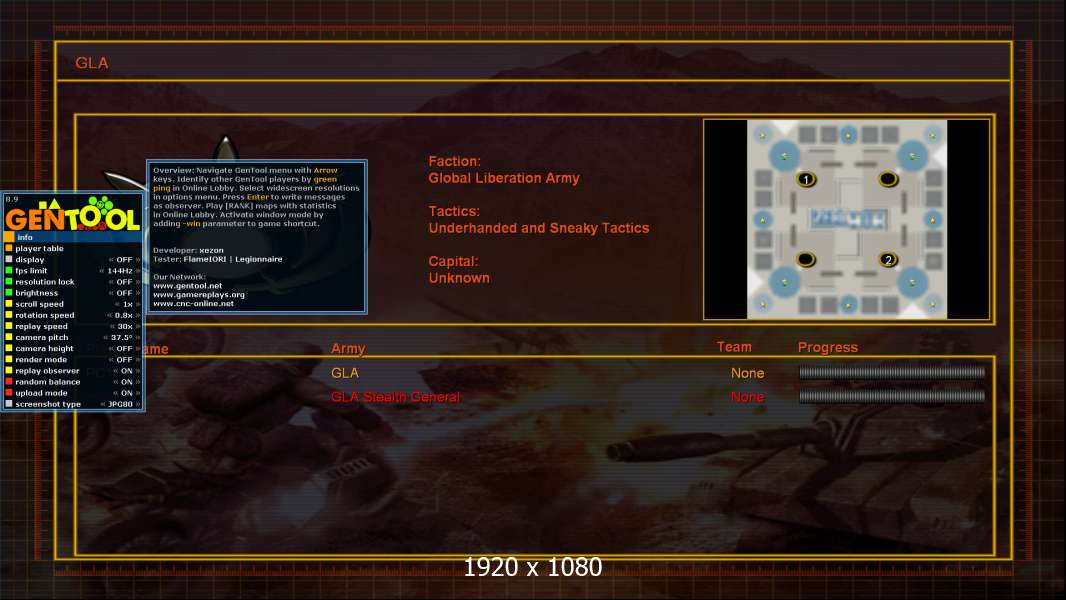Screen dimensions: 1066x600
Task: Click the red square beside random balance
Action: point(9,381)
